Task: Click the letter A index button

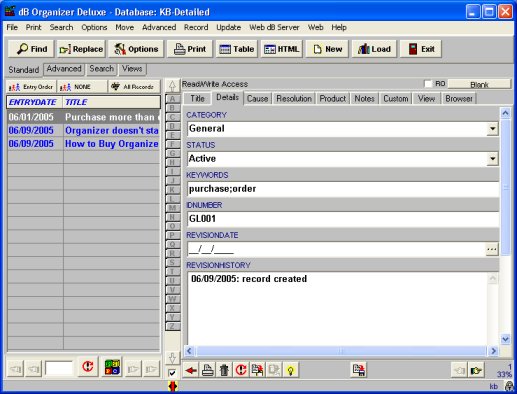Action: coord(172,99)
